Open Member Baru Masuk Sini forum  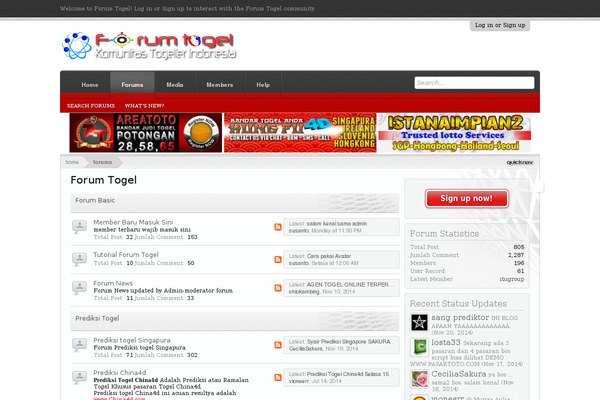[x=133, y=222]
